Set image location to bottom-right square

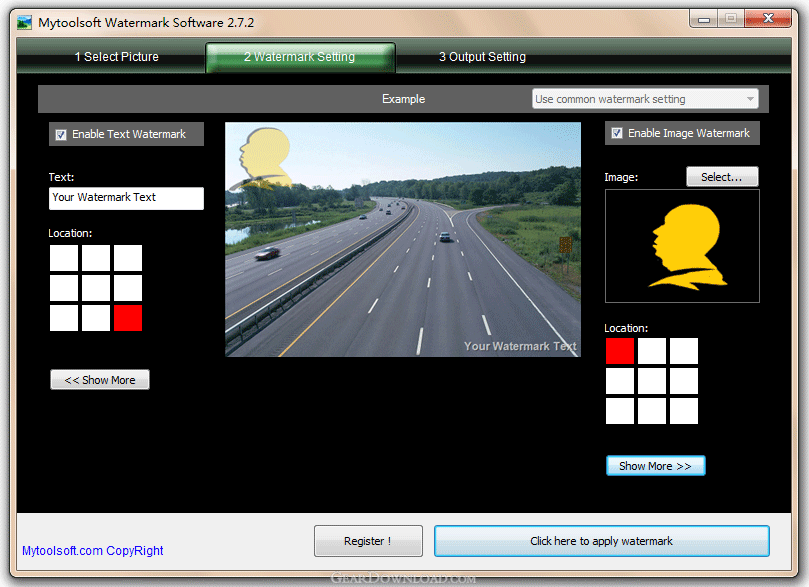tap(684, 411)
